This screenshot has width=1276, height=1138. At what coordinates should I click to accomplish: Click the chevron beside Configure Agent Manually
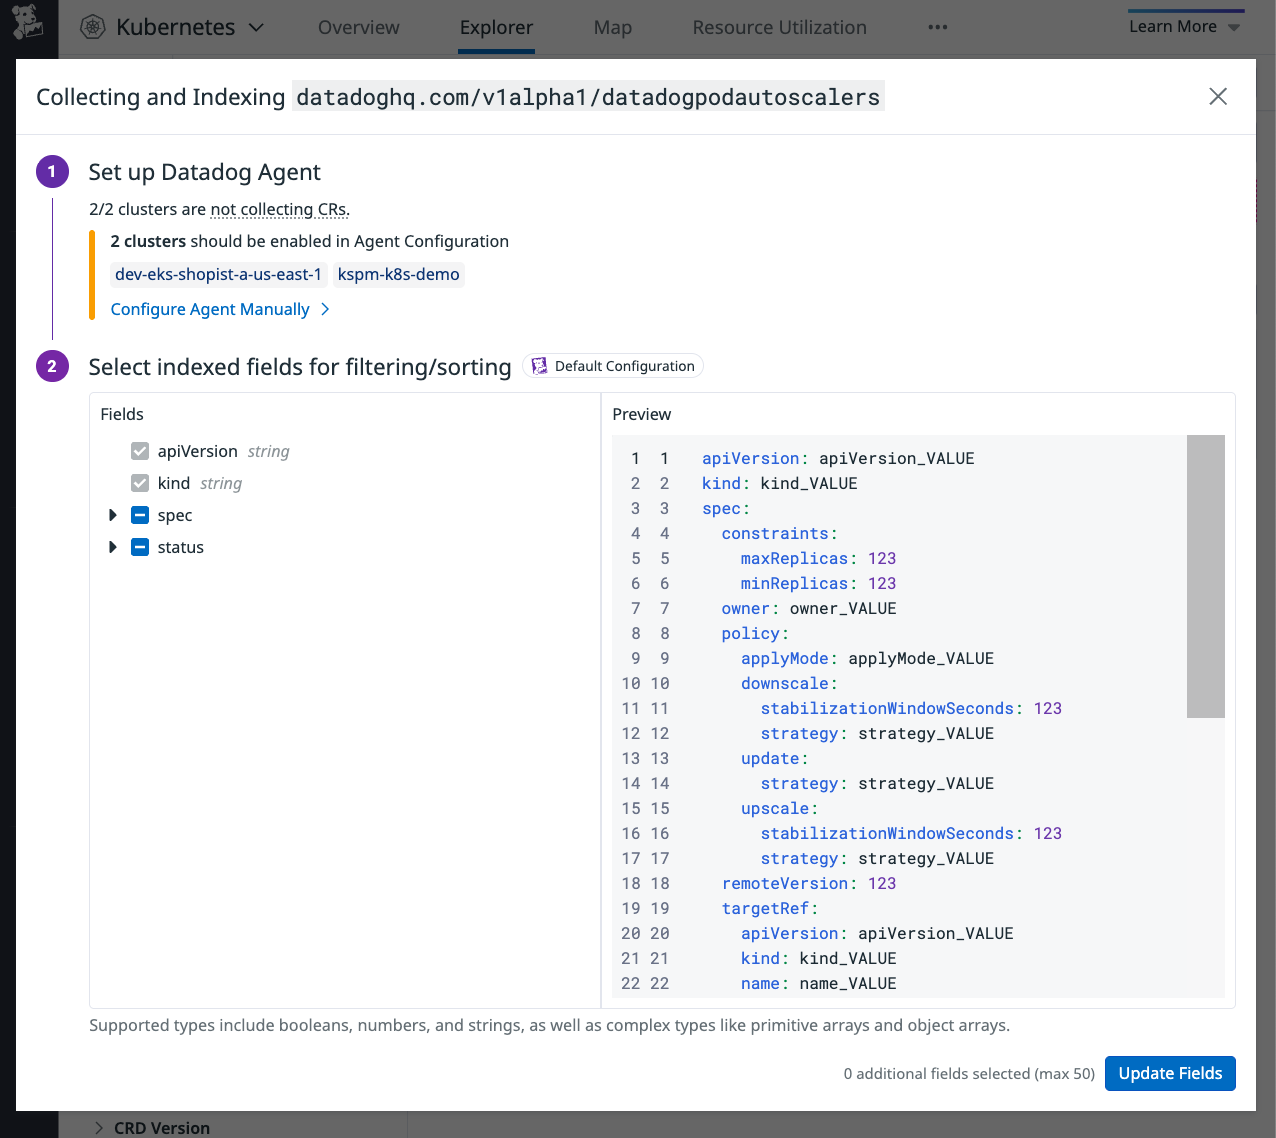325,309
